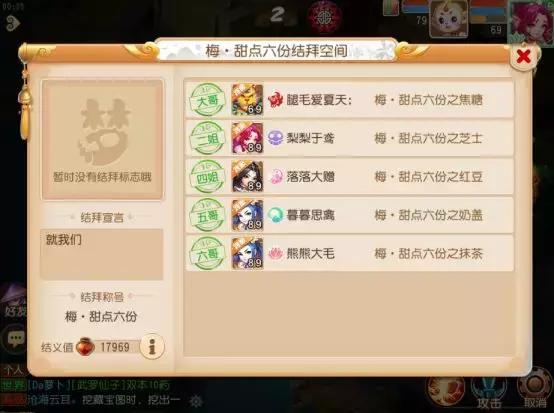Select the 落落大赠 member row
The width and height of the screenshot is (554, 413).
point(349,177)
